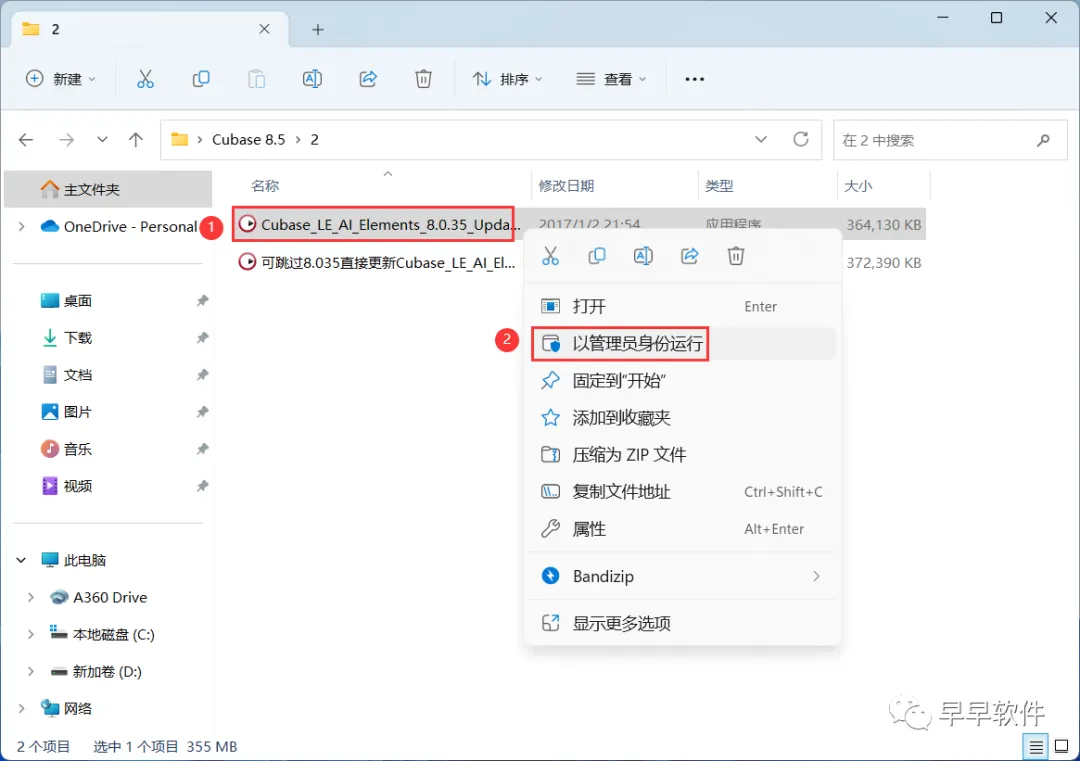The image size is (1080, 761).
Task: Expand the 网络 tree node
Action: point(21,709)
